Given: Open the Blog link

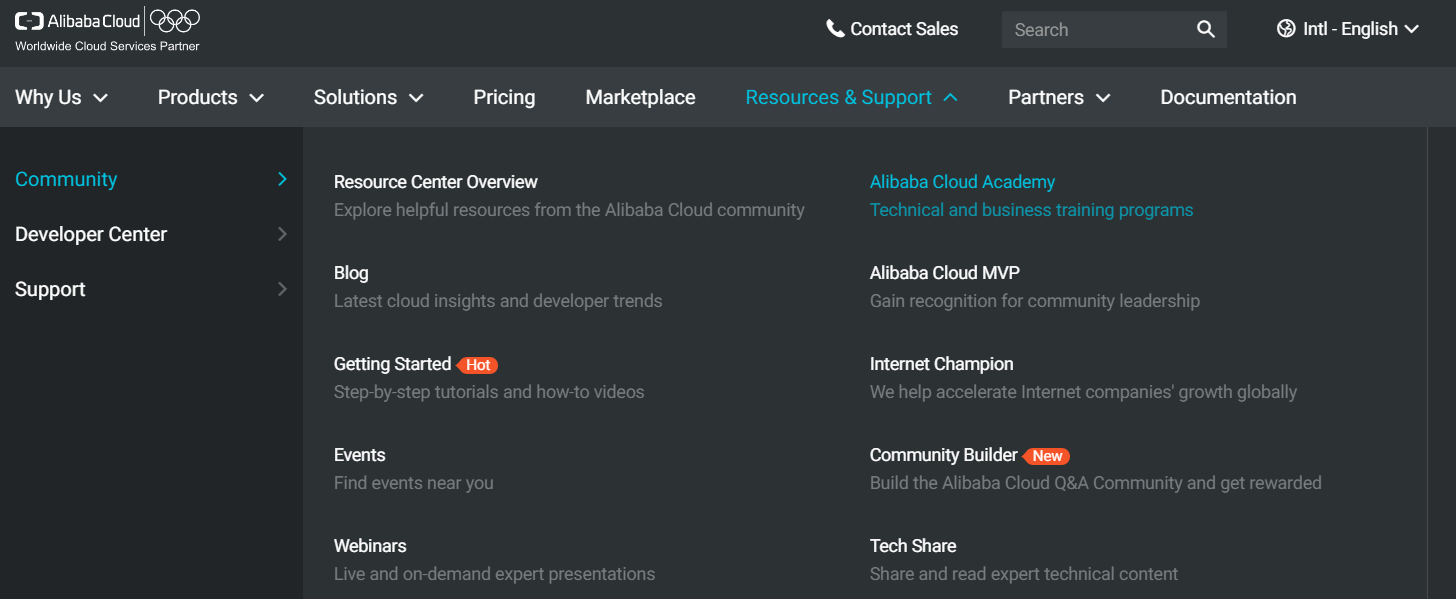Looking at the screenshot, I should click(351, 272).
